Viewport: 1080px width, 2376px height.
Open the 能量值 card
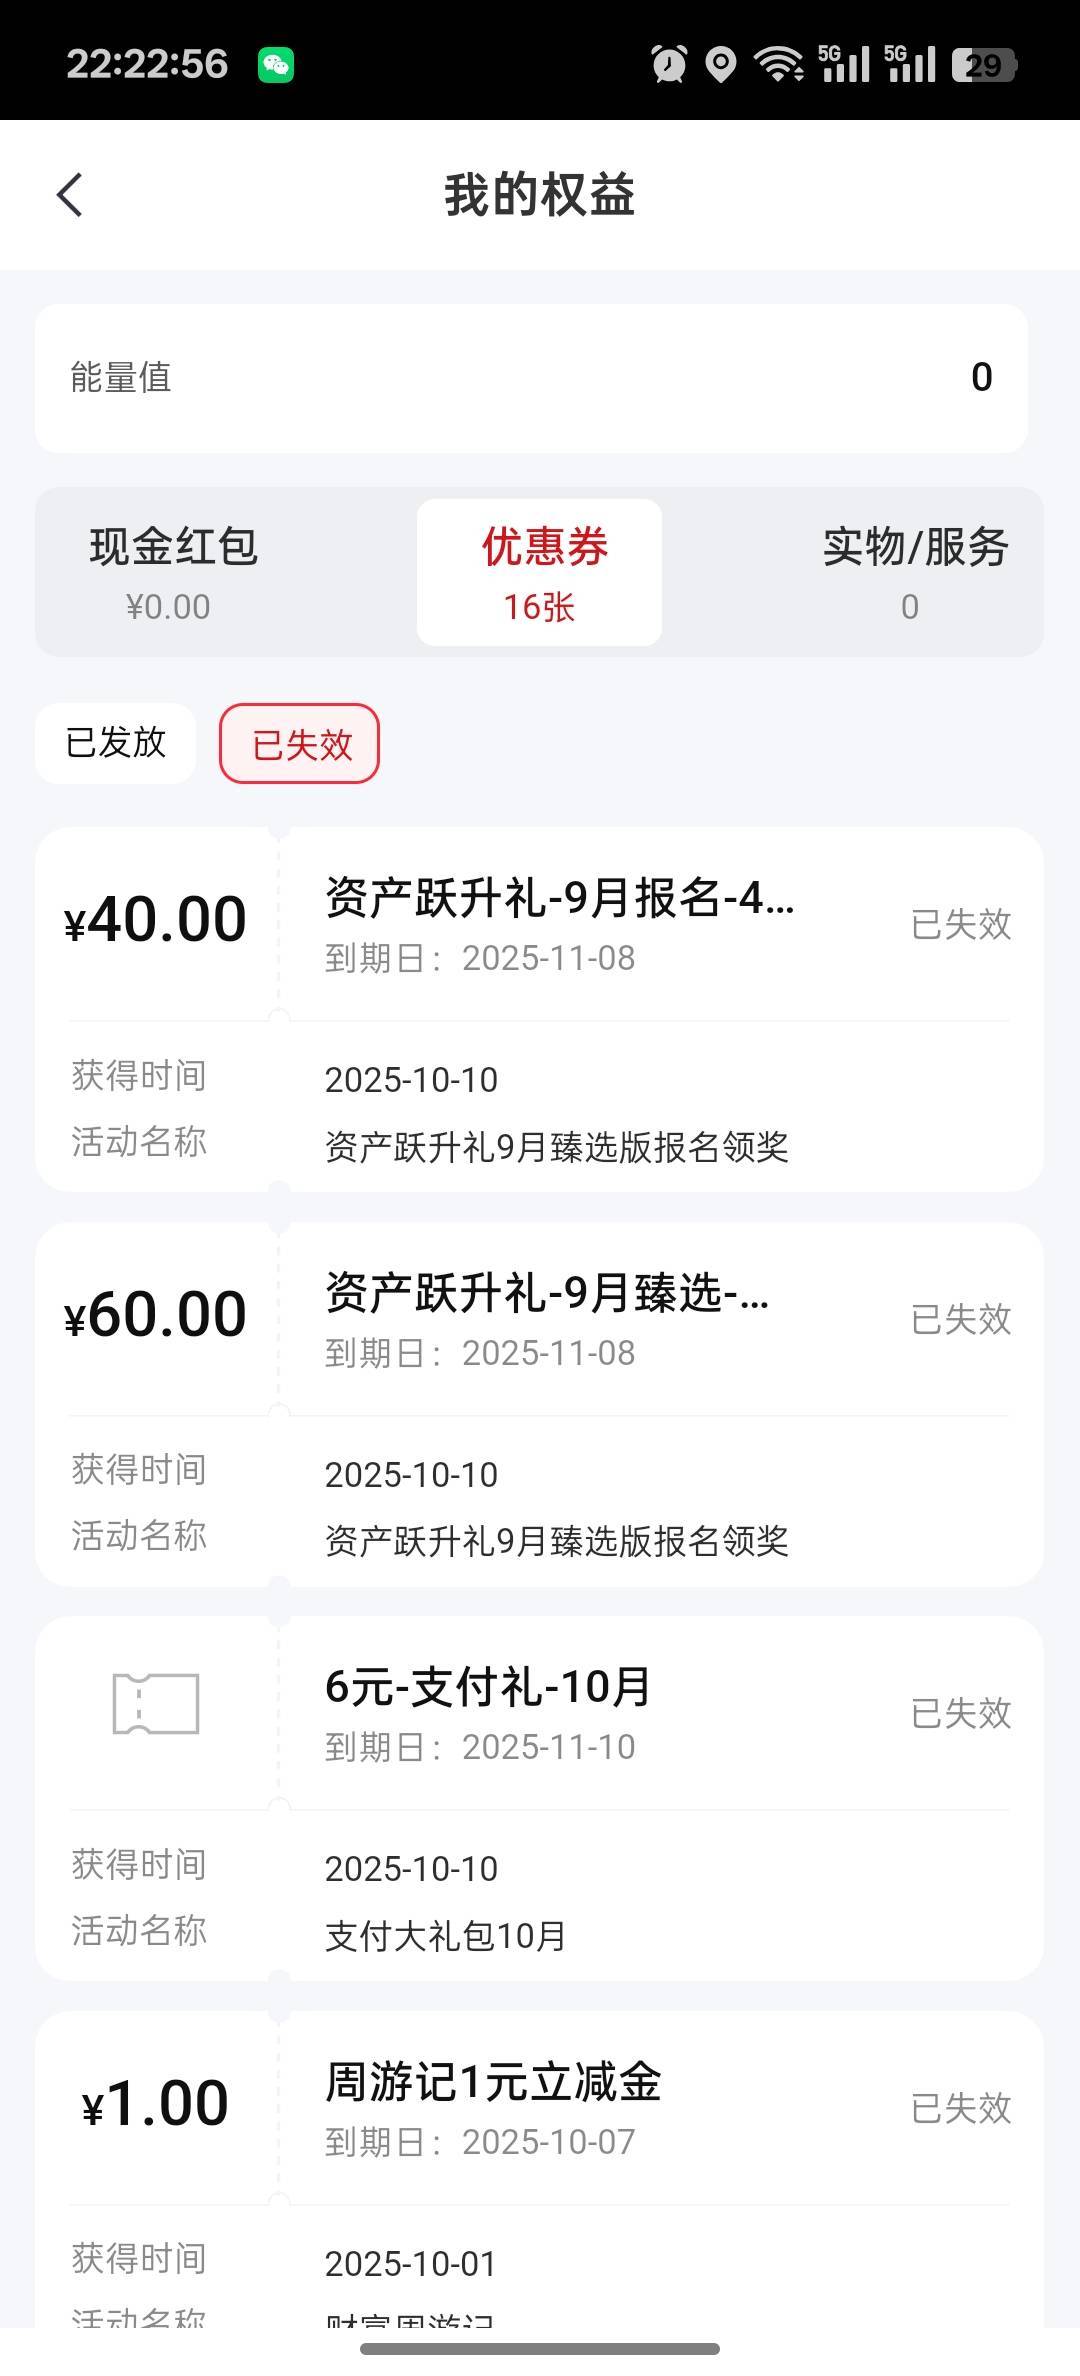tap(531, 378)
